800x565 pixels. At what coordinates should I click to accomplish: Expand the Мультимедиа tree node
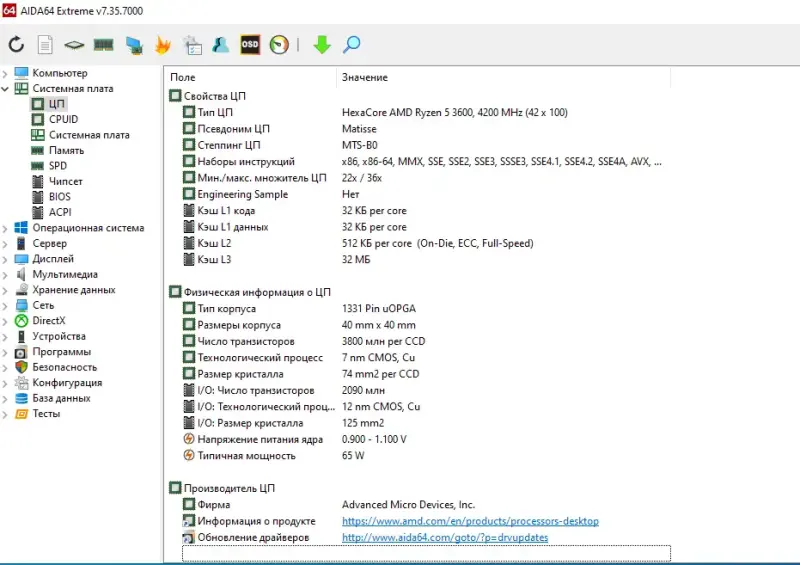pos(5,275)
